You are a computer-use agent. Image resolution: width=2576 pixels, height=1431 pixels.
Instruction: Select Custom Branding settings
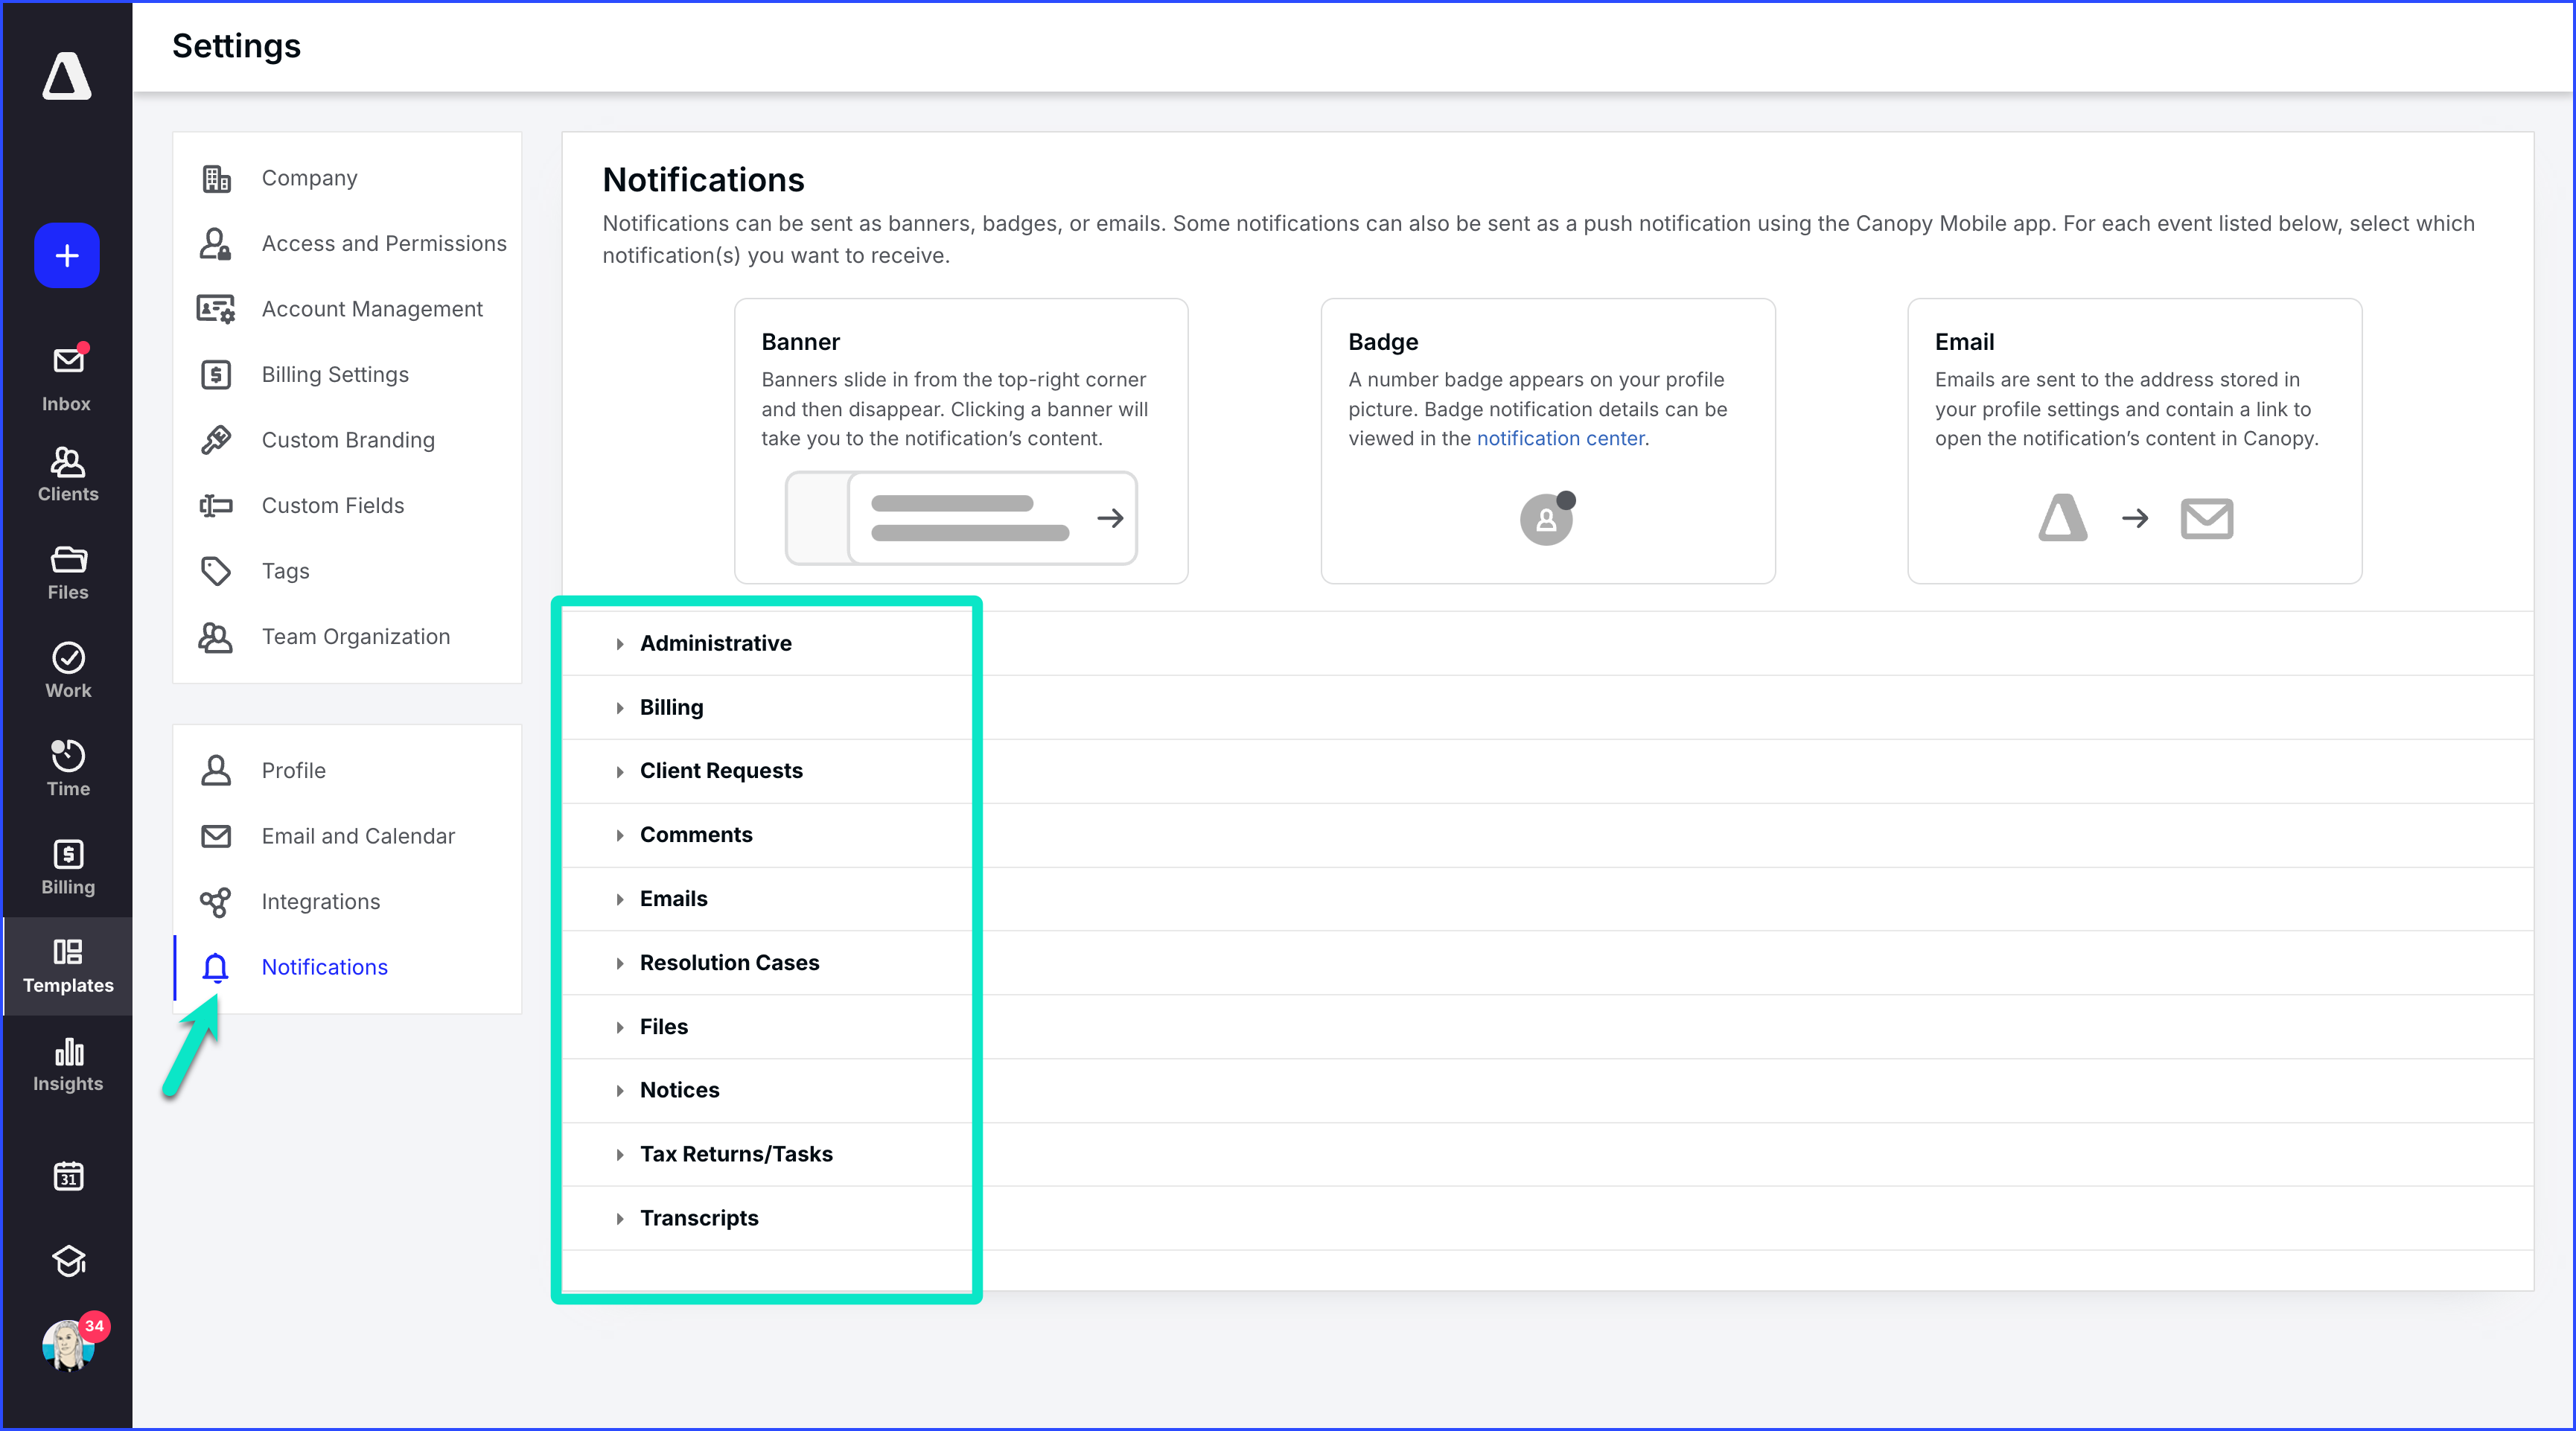click(x=347, y=440)
